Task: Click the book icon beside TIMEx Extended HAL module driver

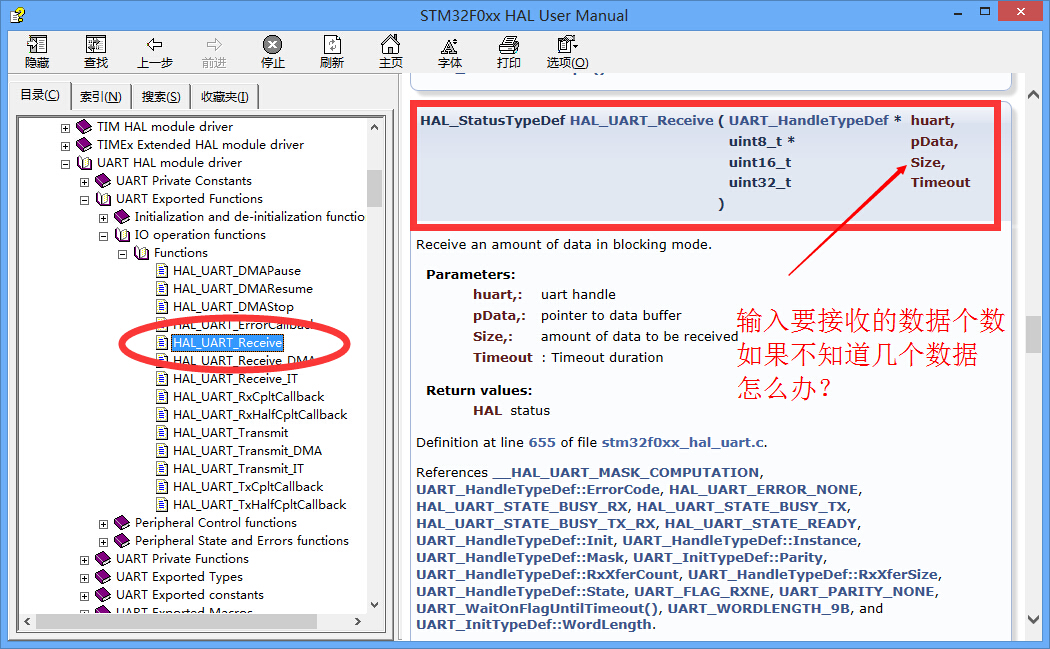Action: [x=84, y=145]
